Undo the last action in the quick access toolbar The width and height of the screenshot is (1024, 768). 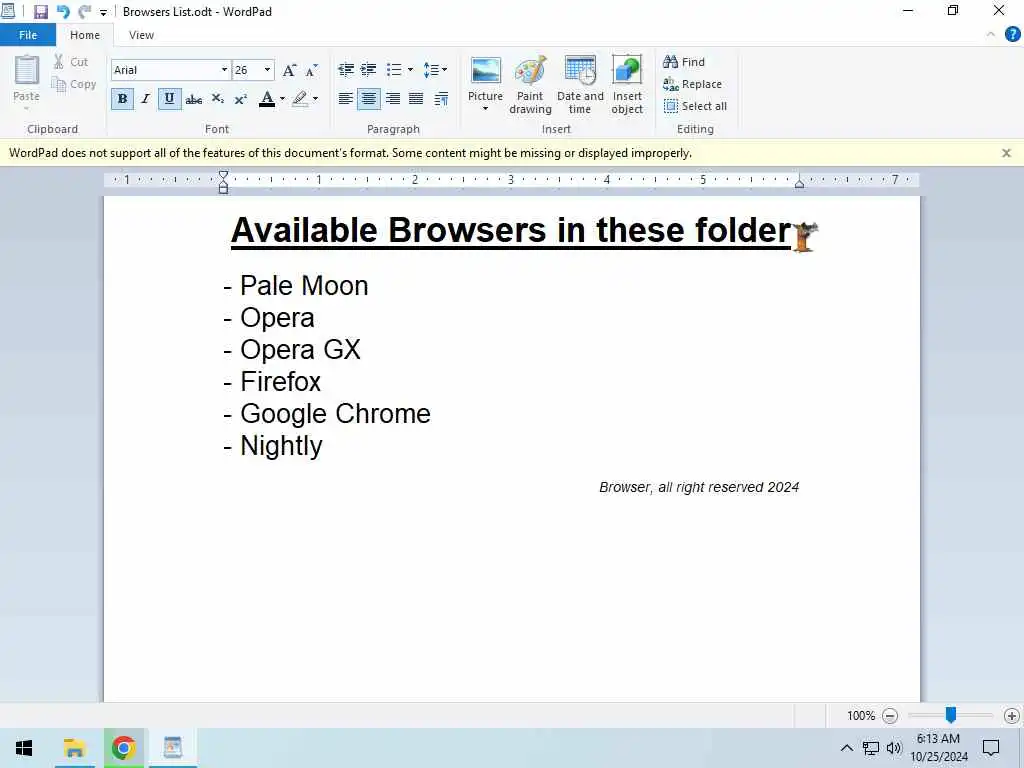(63, 12)
